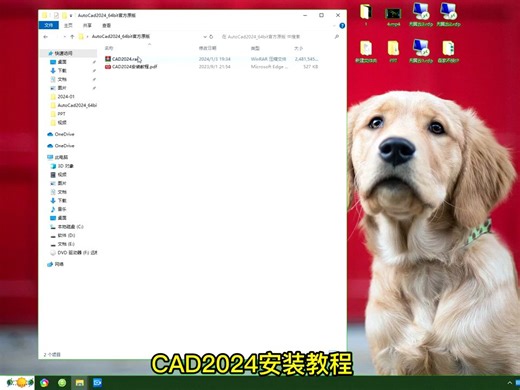Image resolution: width=520 pixels, height=390 pixels.
Task: Open 下载 under Quick access
Action: click(x=62, y=71)
